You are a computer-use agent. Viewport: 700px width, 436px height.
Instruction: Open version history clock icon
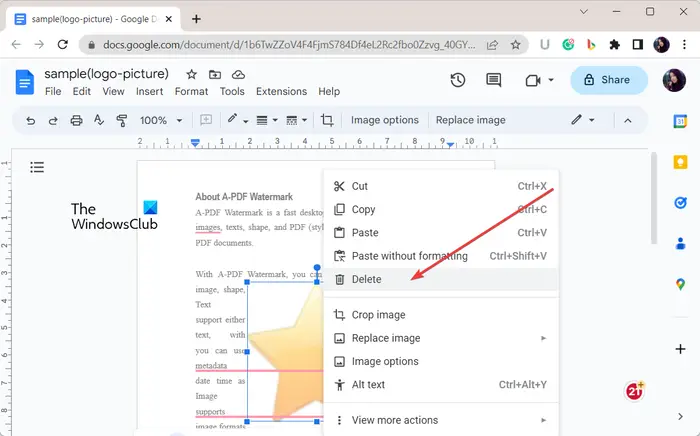458,80
